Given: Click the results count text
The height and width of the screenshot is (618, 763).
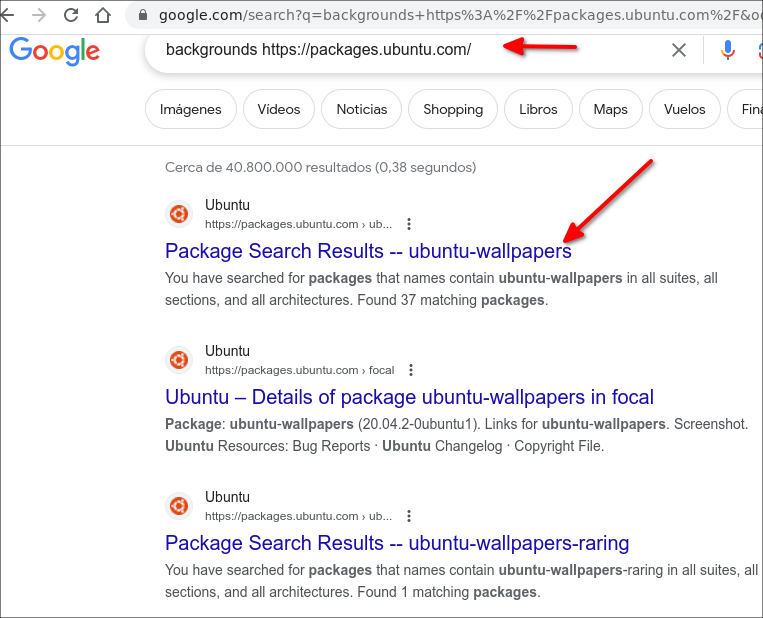Looking at the screenshot, I should 320,167.
